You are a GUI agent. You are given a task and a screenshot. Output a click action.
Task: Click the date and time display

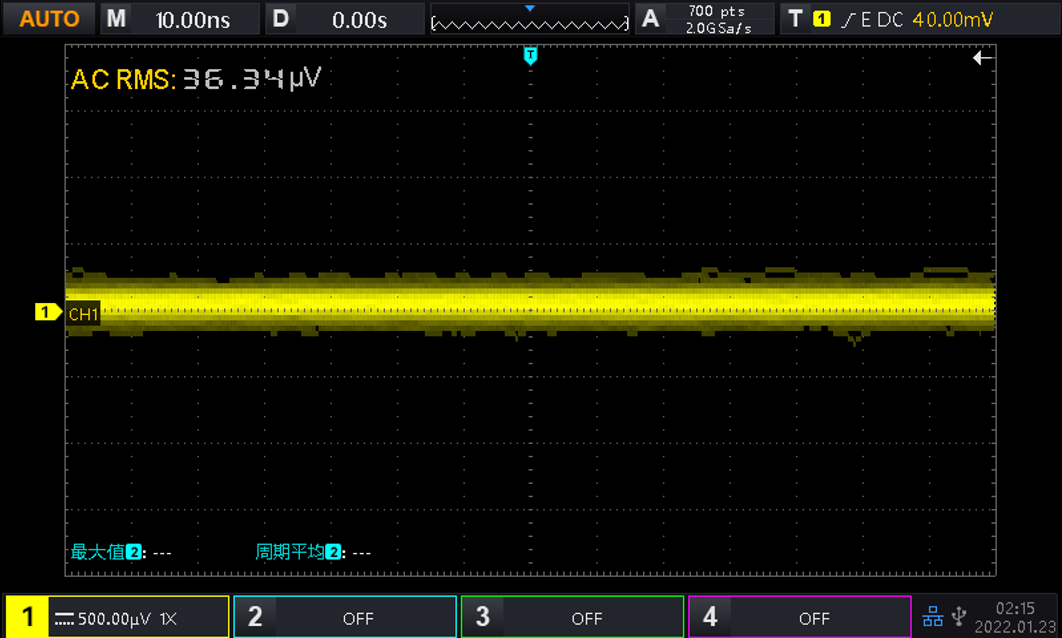(x=1015, y=616)
